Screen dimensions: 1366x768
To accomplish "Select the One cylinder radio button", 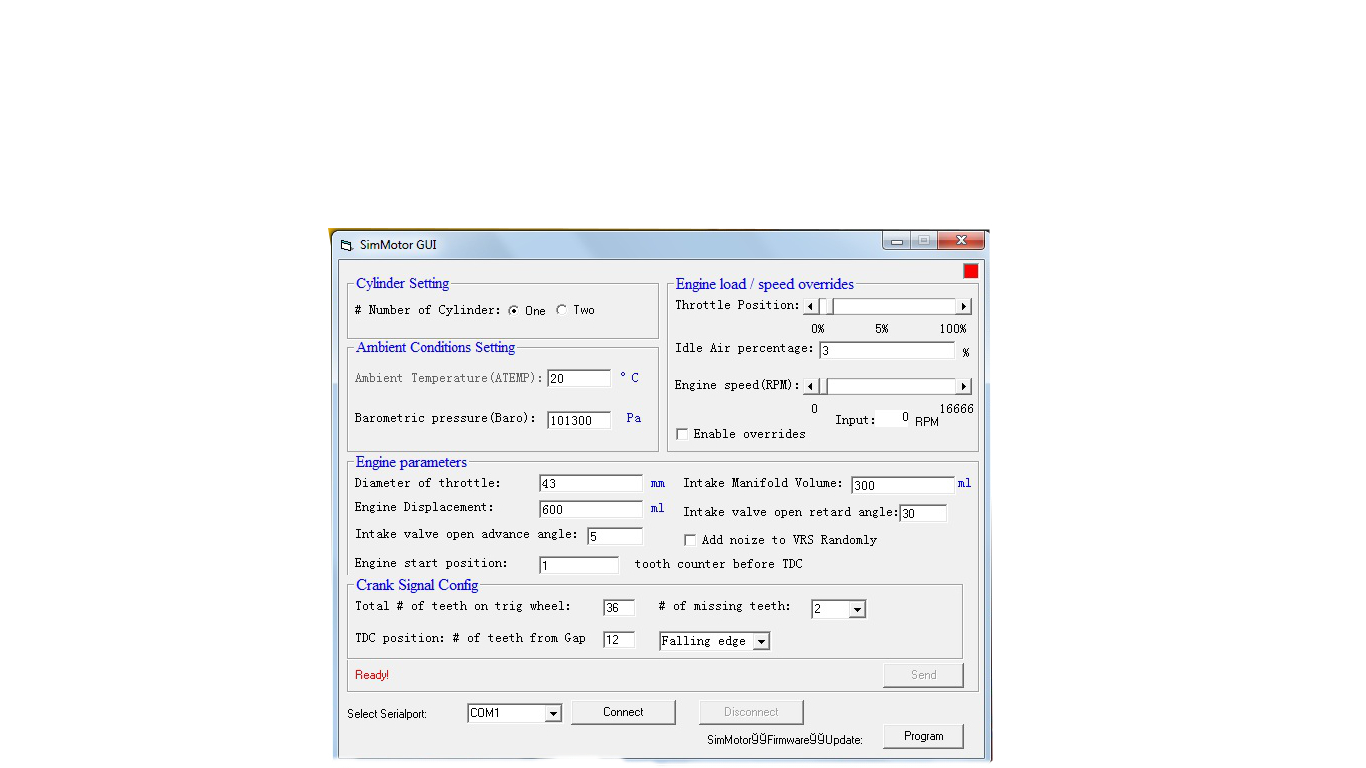I will 514,310.
